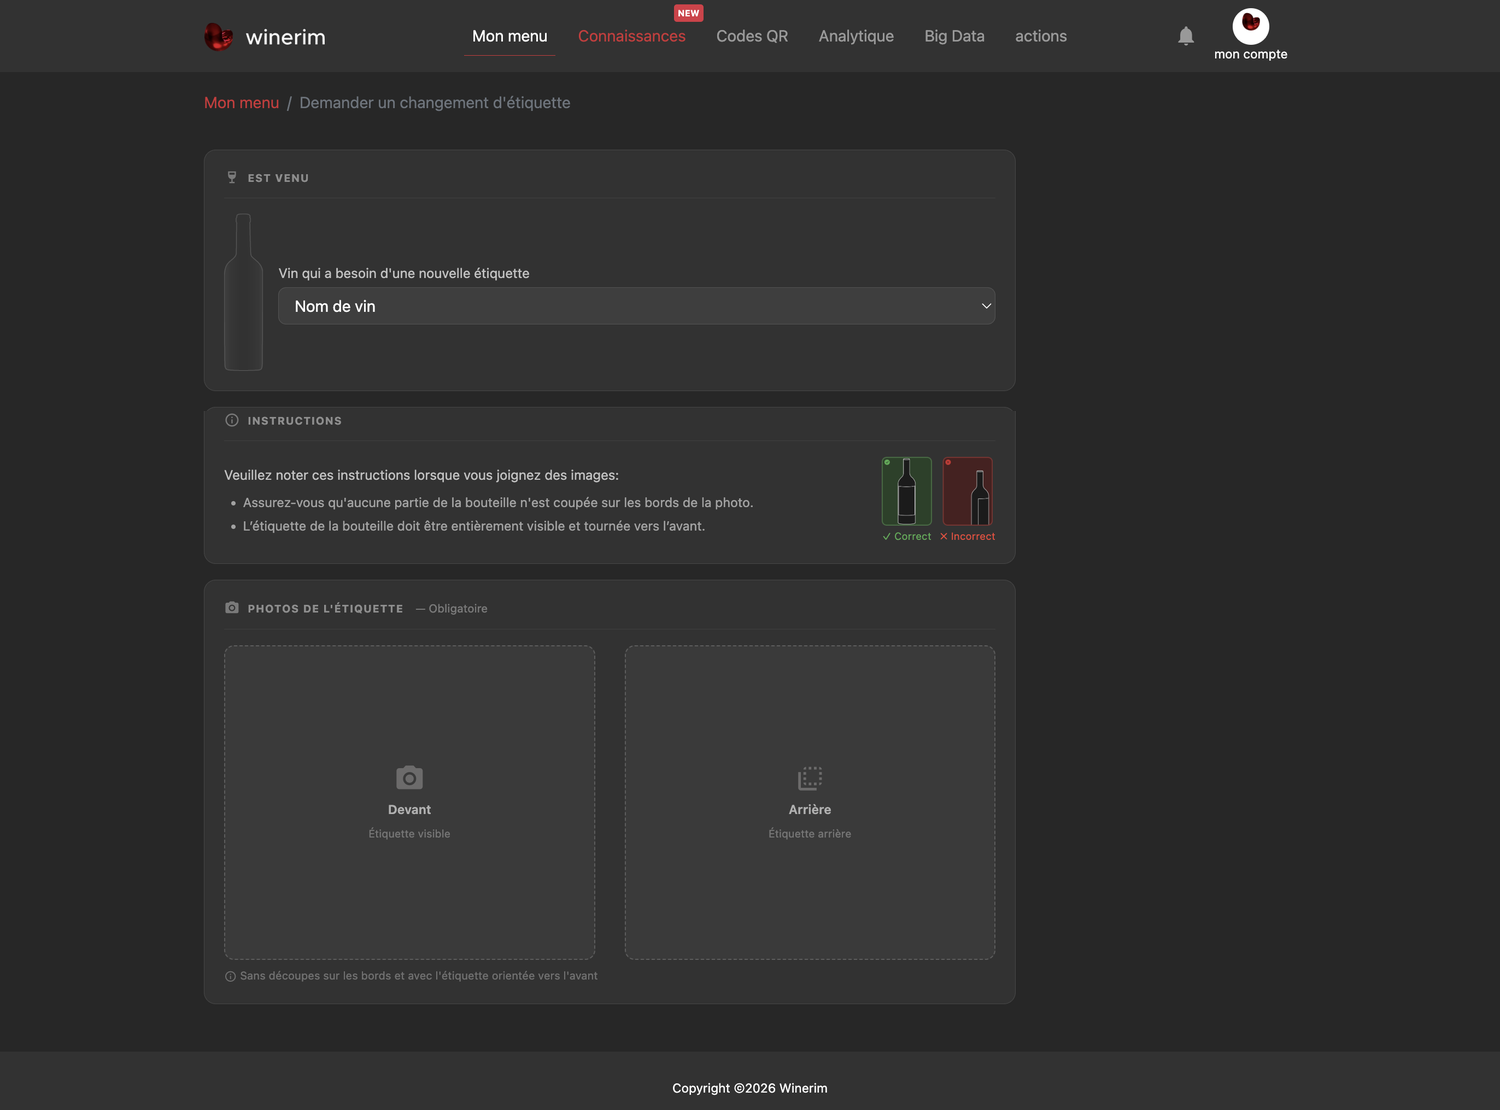Screen dimensions: 1500x1110
Task: Click the Arrière back-label upload icon
Action: [x=810, y=778]
